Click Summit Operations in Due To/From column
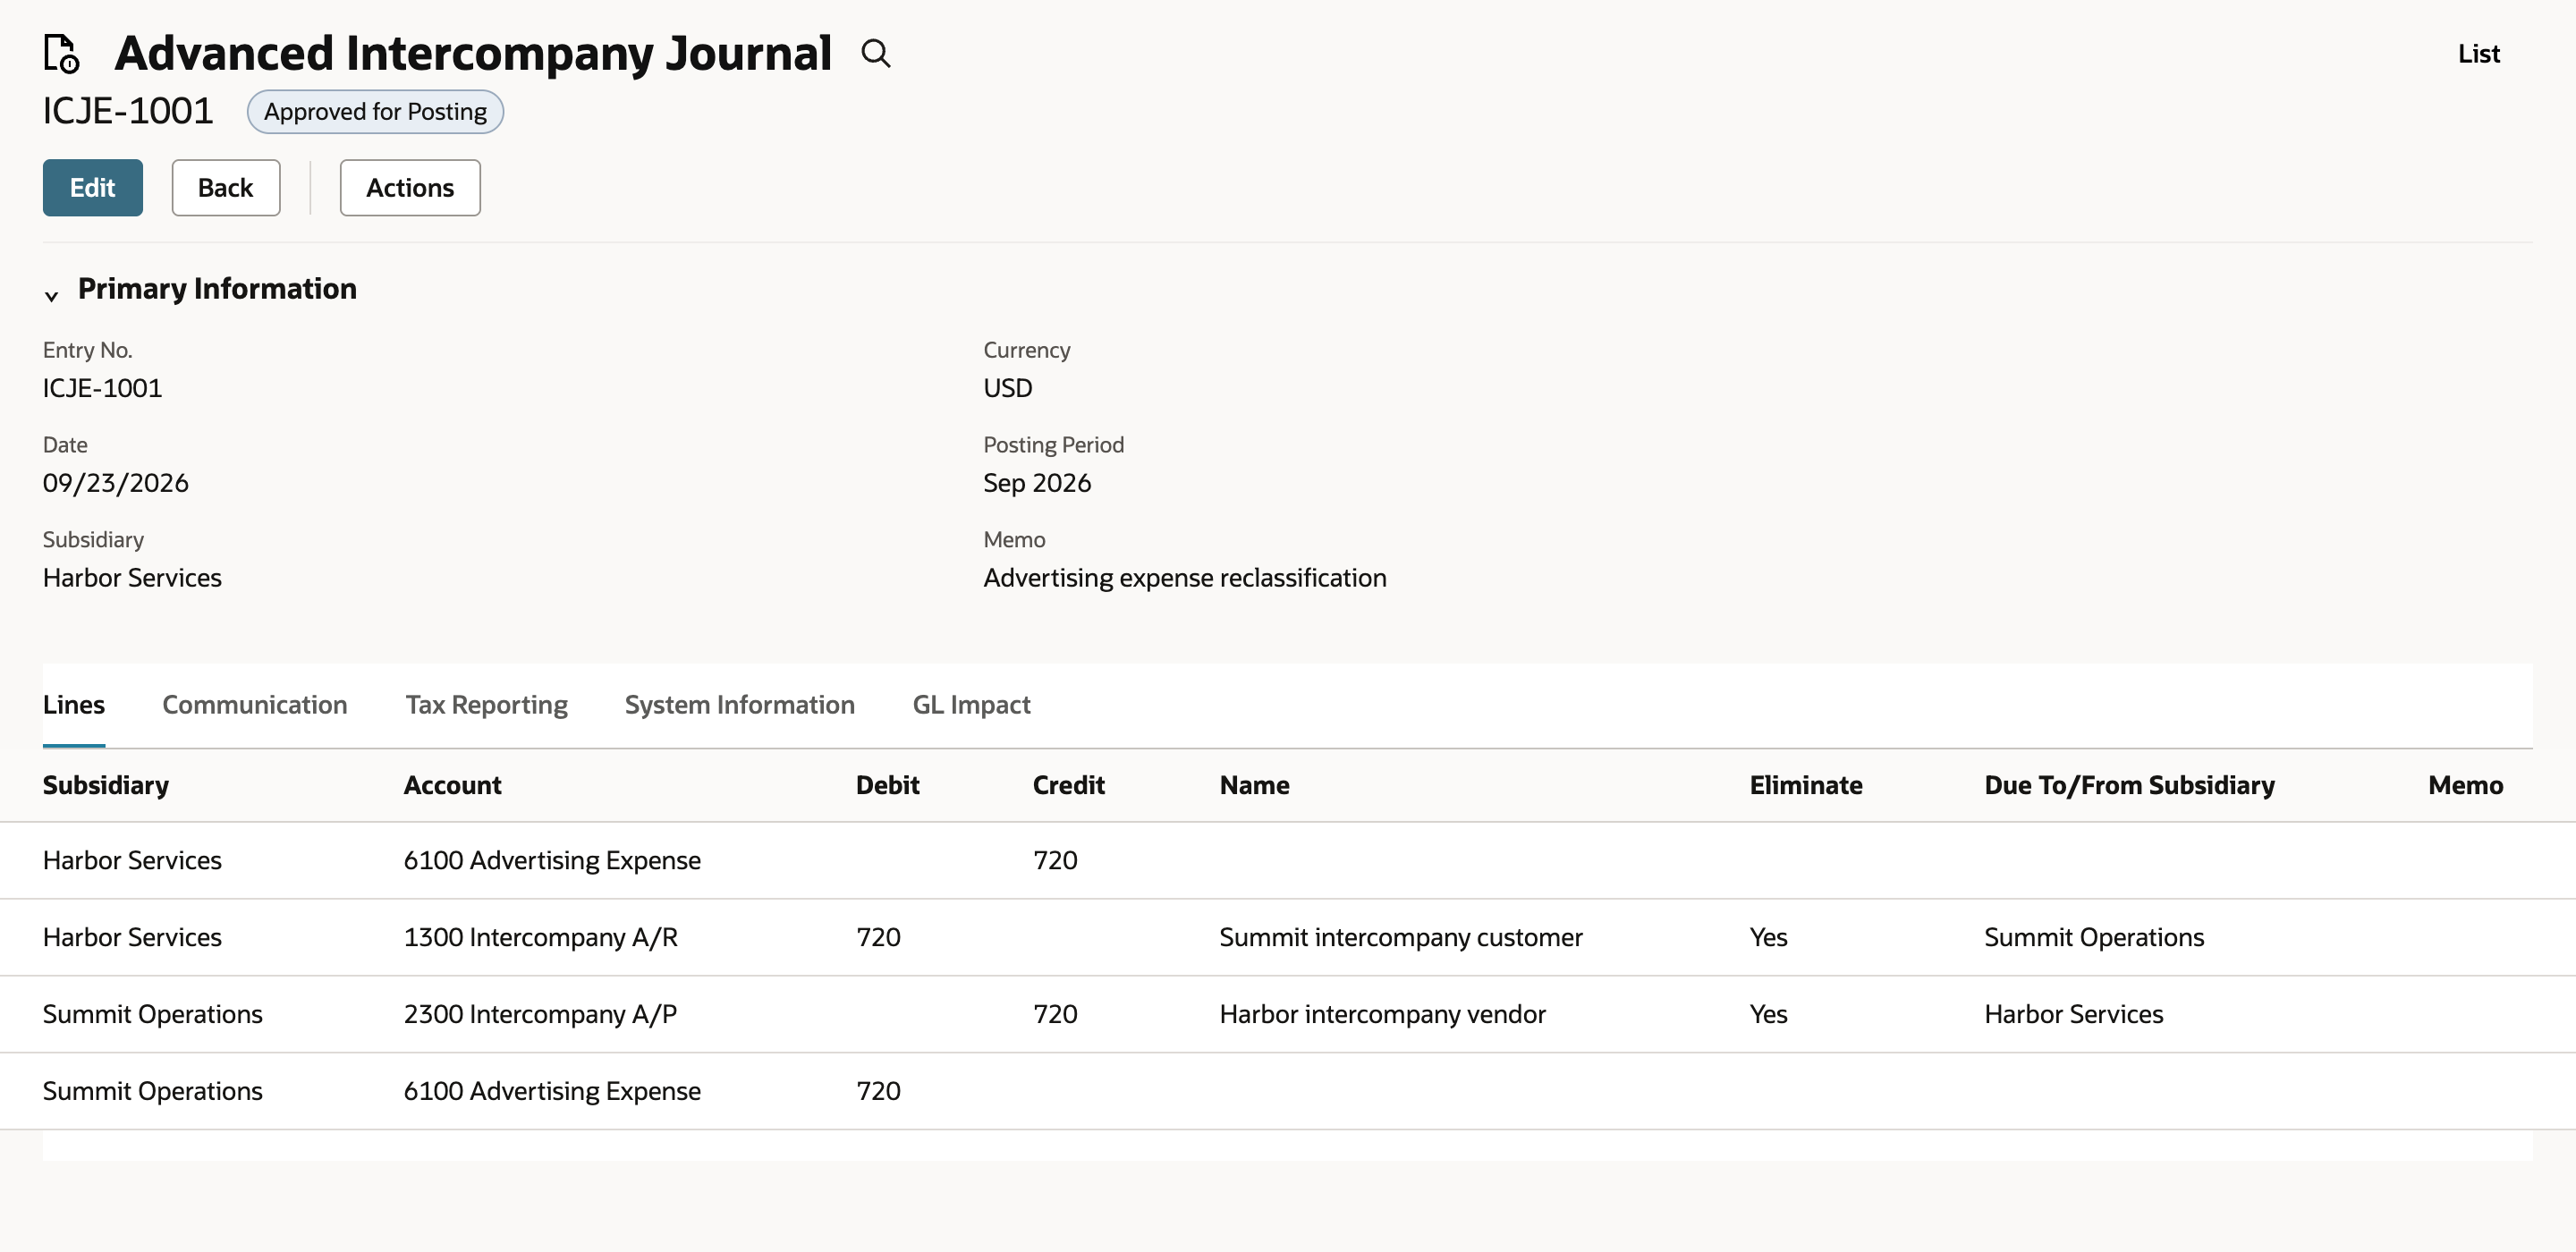Screen dimensions: 2576x1252 coord(2094,937)
